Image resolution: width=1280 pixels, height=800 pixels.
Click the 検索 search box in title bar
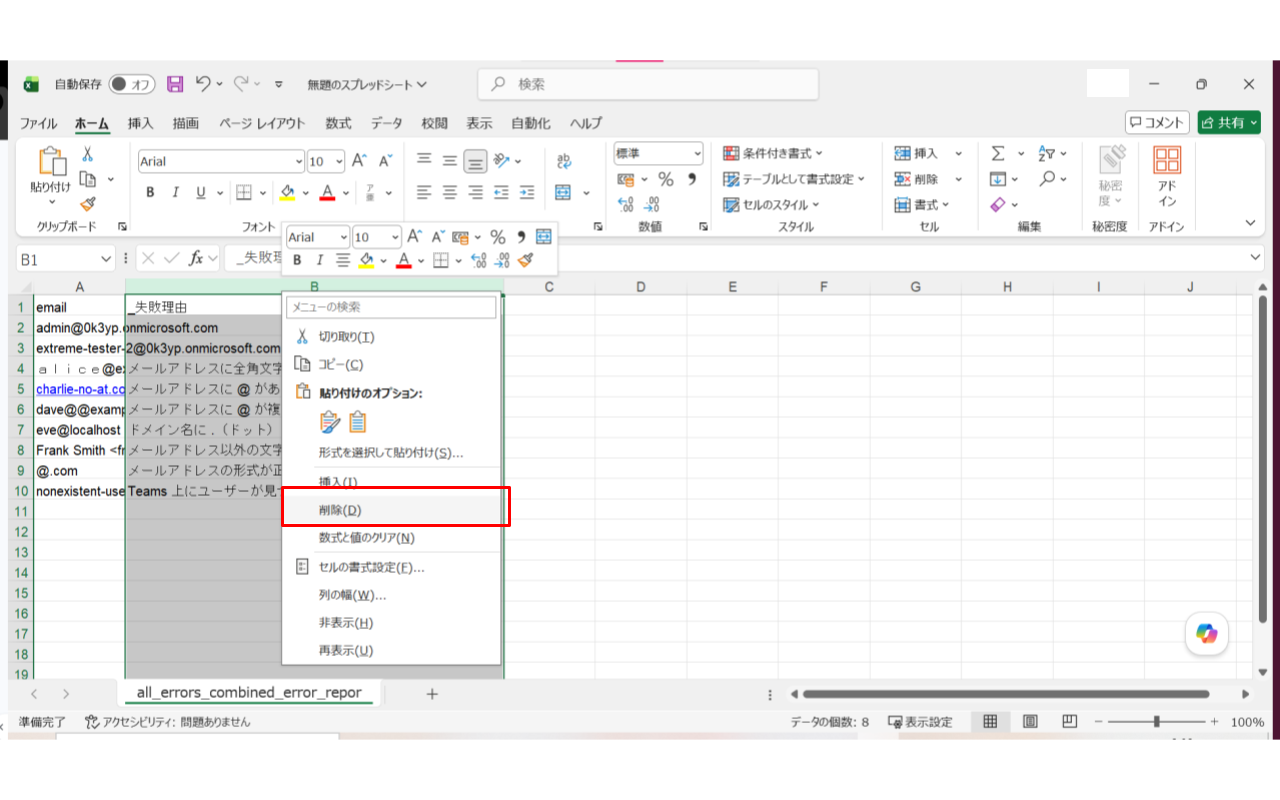pos(648,85)
